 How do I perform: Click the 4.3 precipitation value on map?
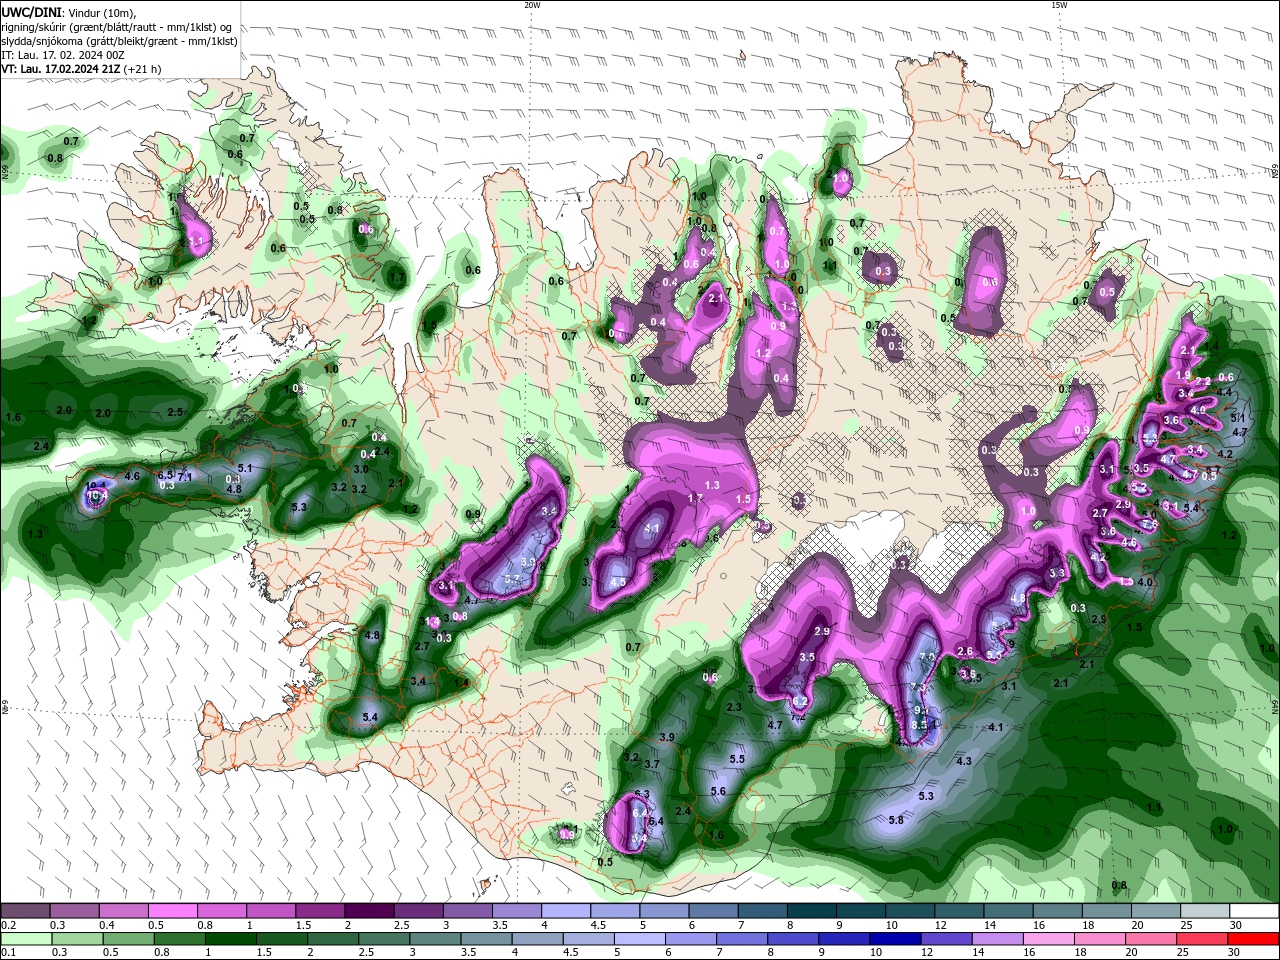click(964, 761)
